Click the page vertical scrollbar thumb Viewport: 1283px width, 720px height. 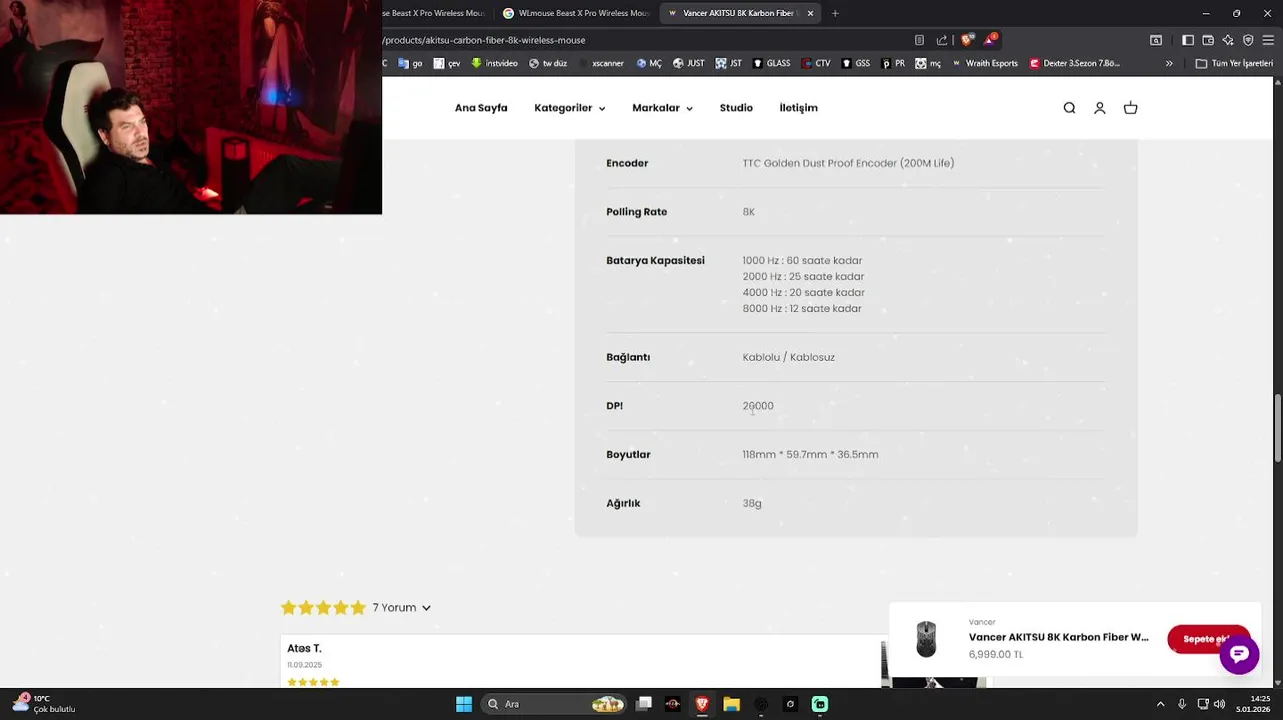[1277, 428]
